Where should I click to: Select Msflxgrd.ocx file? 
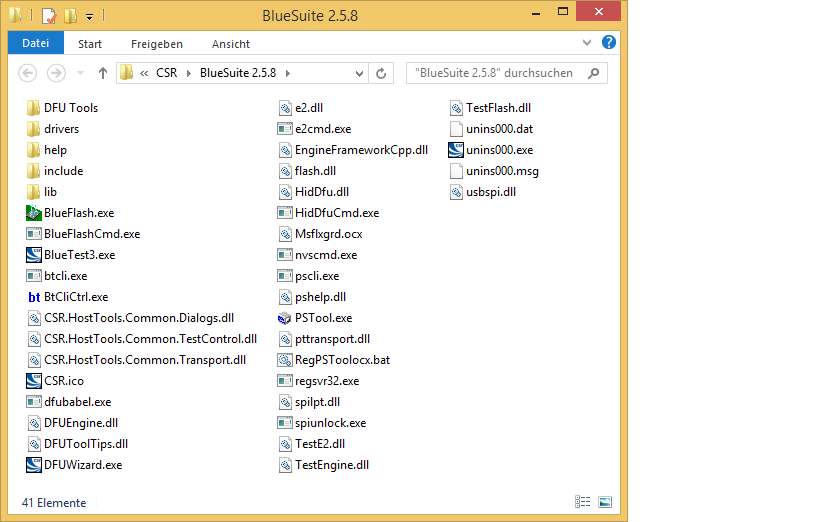point(320,234)
